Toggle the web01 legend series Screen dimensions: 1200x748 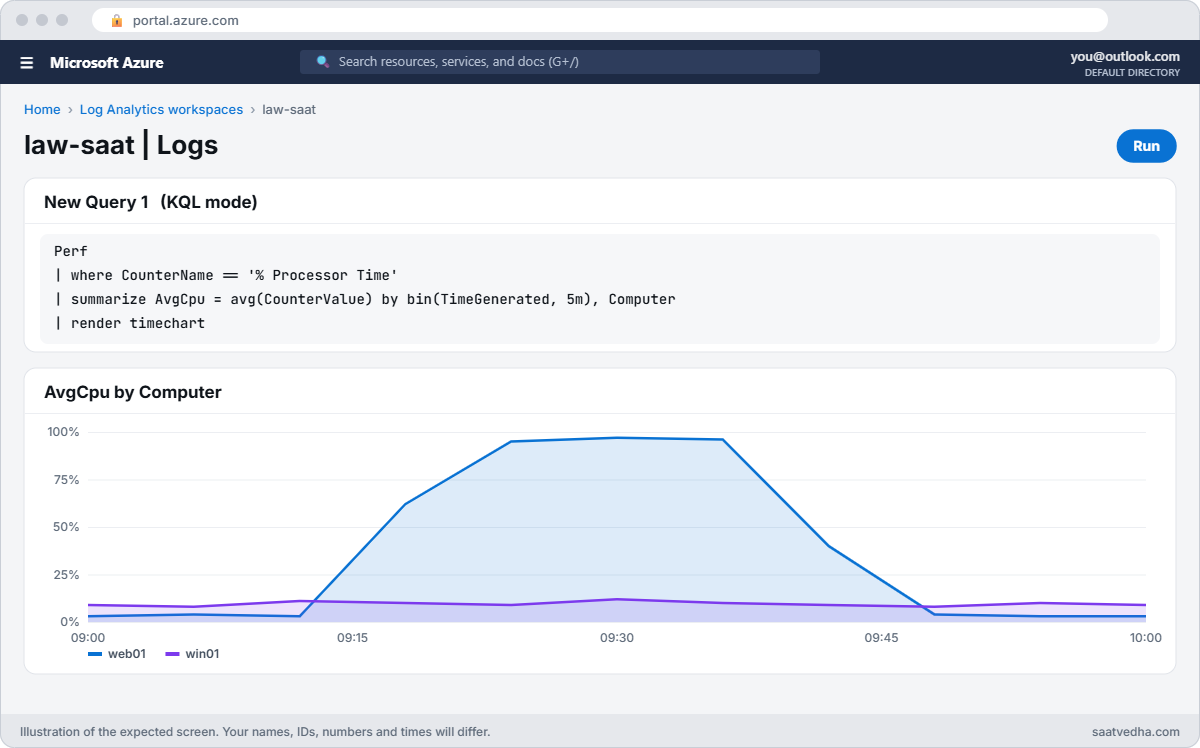pos(117,654)
